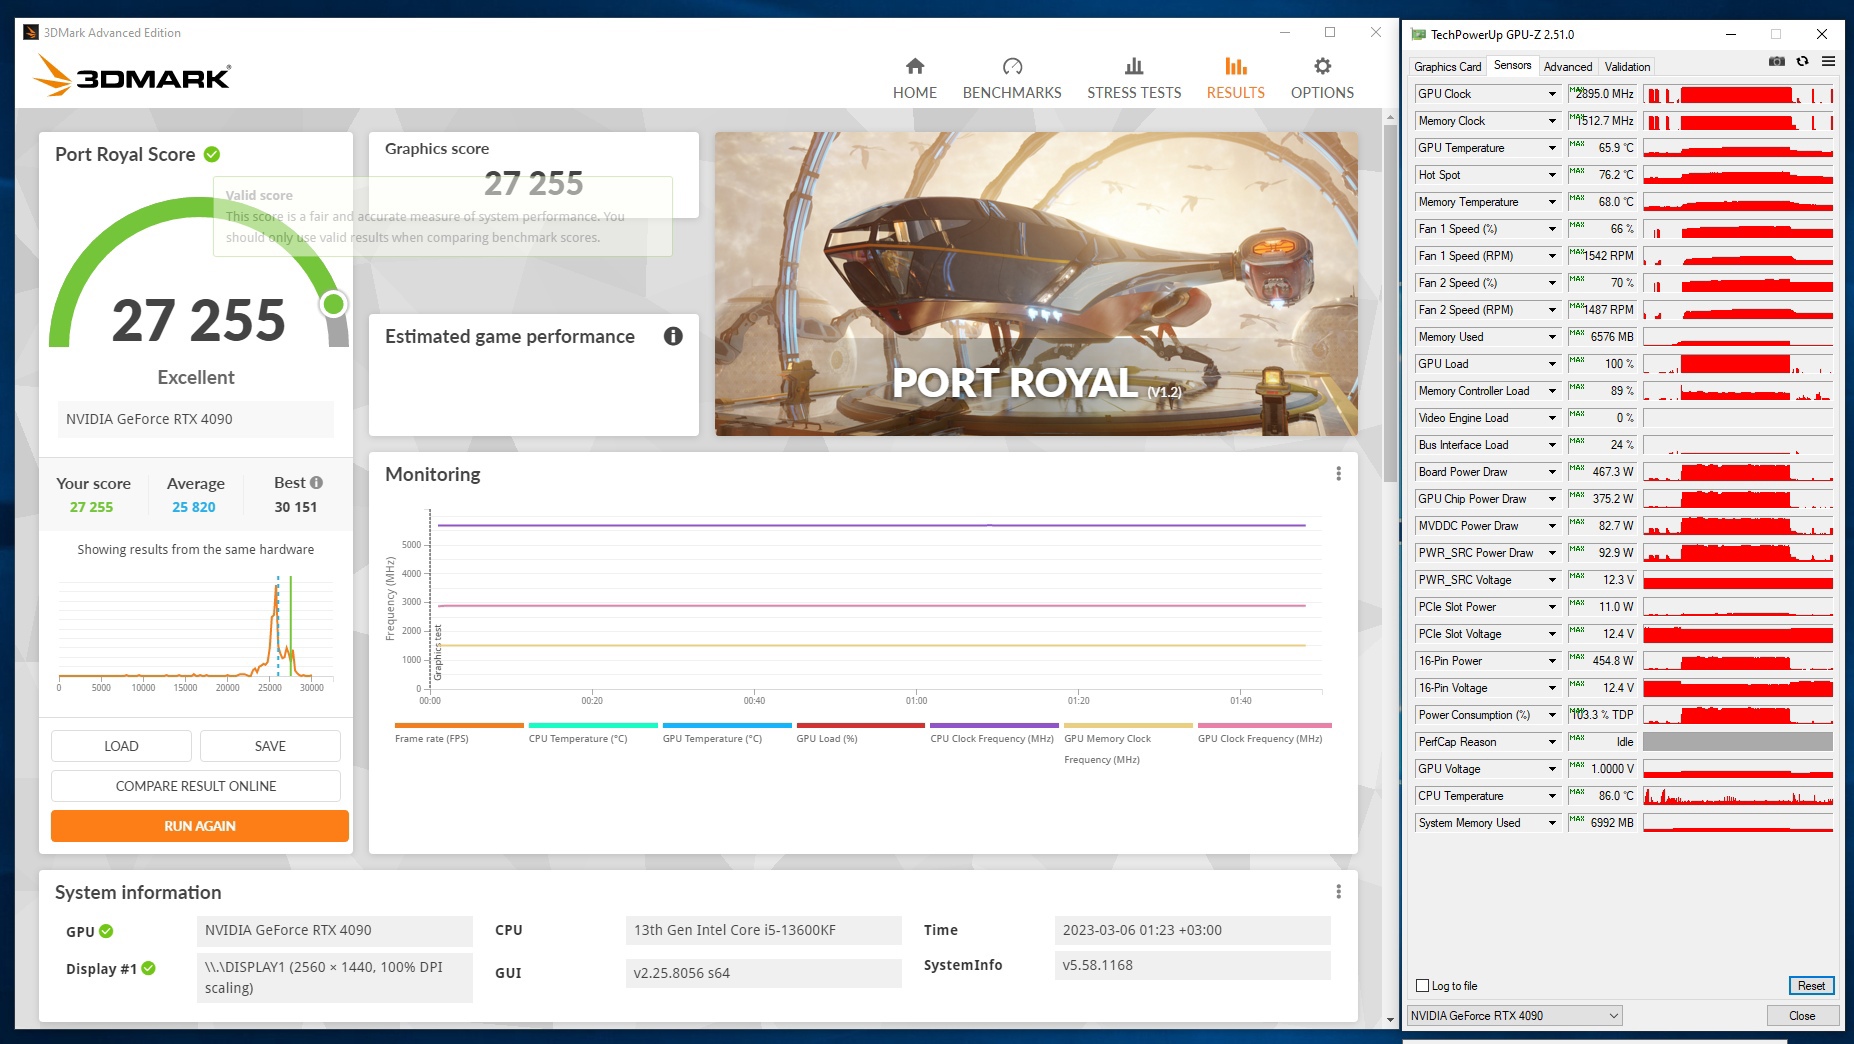Click the info icon next to Best
Image resolution: width=1854 pixels, height=1044 pixels.
[x=316, y=482]
